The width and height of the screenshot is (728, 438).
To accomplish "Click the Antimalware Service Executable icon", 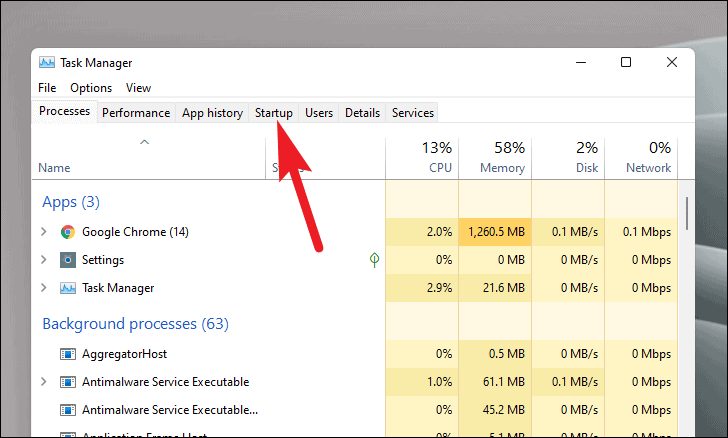I will (x=68, y=382).
